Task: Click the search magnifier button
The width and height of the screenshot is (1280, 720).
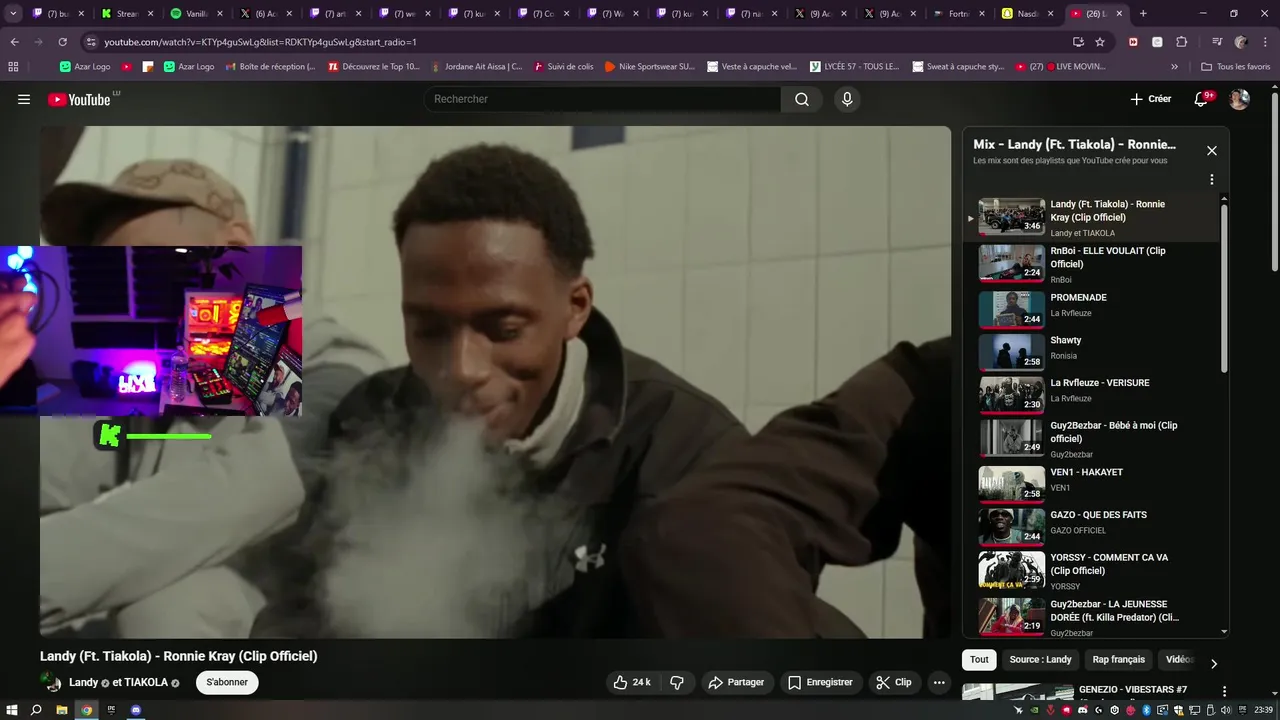Action: tap(802, 99)
